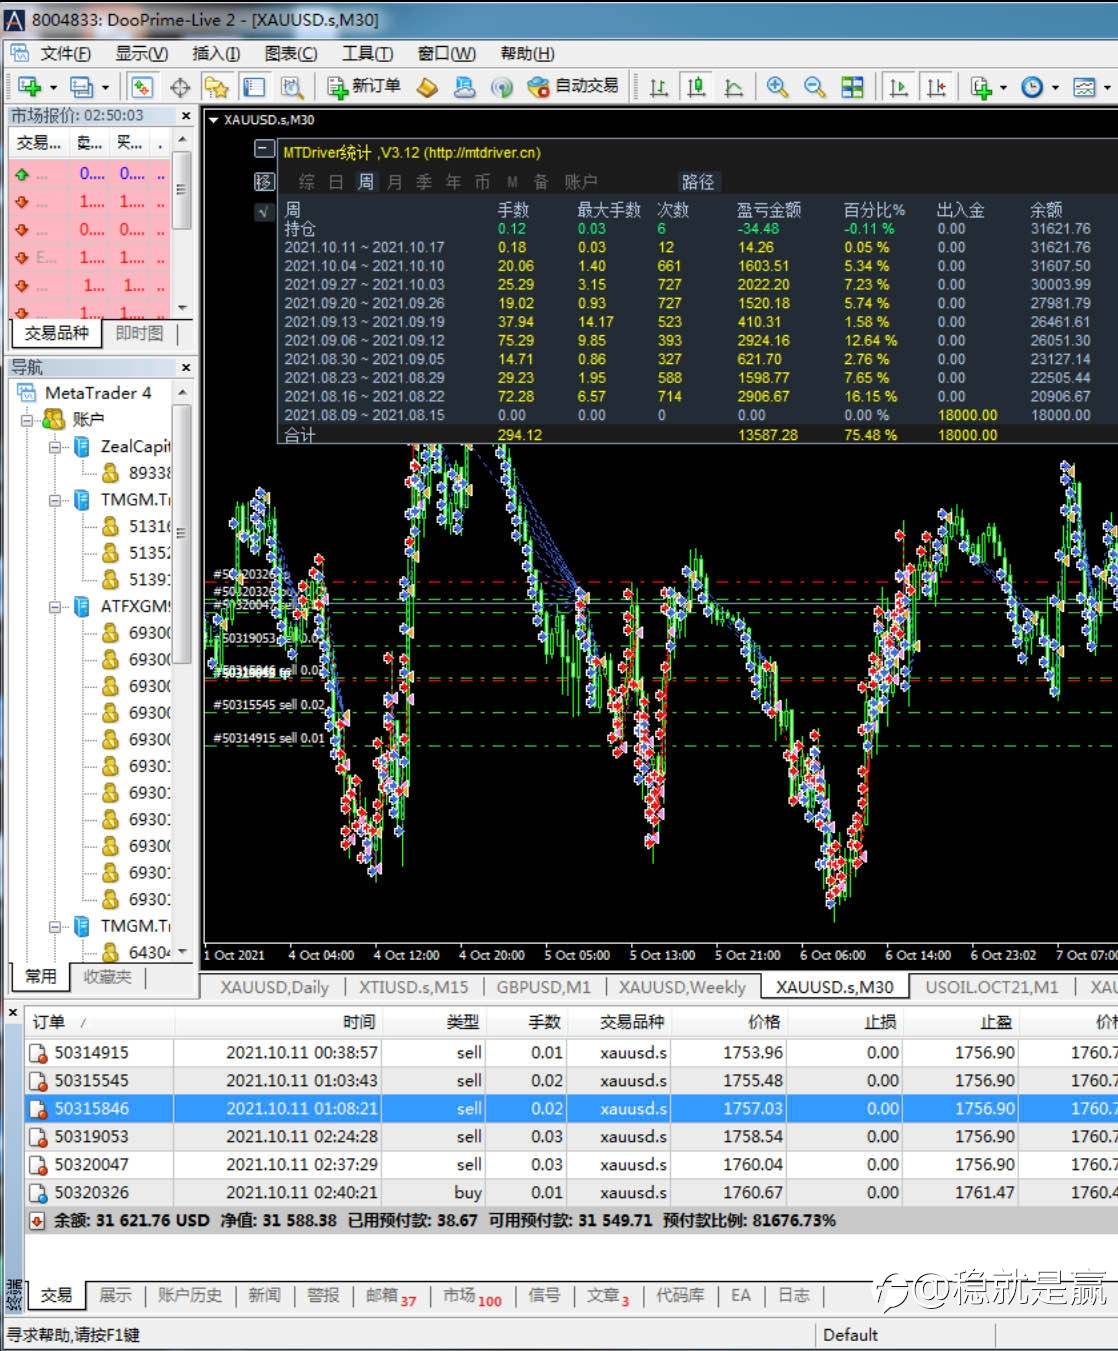Viewport: 1118px width, 1351px height.
Task: Select the 月 monthly statistics tab
Action: click(394, 182)
